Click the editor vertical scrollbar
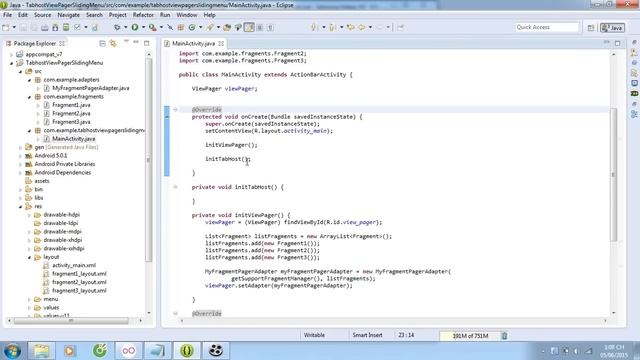Image resolution: width=640 pixels, height=360 pixels. 613,174
